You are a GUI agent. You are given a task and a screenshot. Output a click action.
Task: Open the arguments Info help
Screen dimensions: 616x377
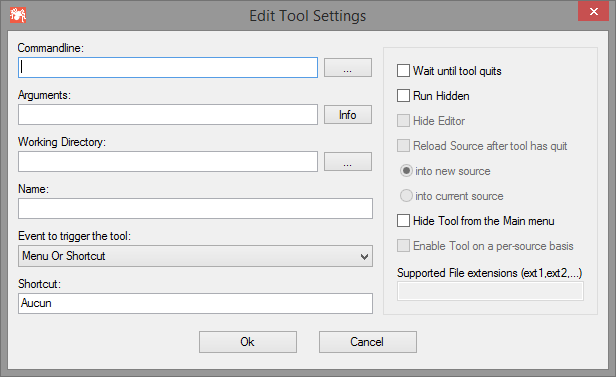click(x=348, y=115)
